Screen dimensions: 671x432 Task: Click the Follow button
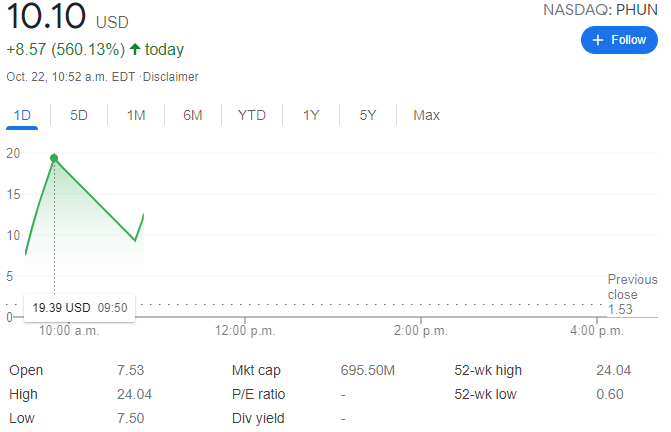tap(619, 39)
